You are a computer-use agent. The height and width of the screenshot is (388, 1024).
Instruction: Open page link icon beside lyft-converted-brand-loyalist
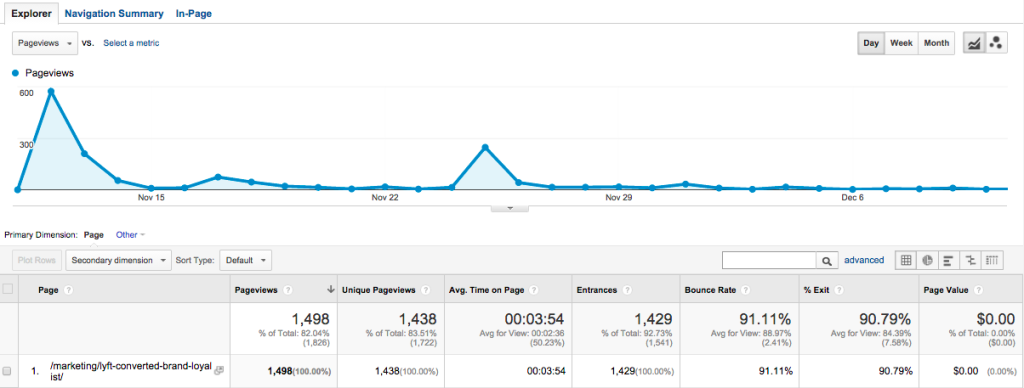point(219,370)
